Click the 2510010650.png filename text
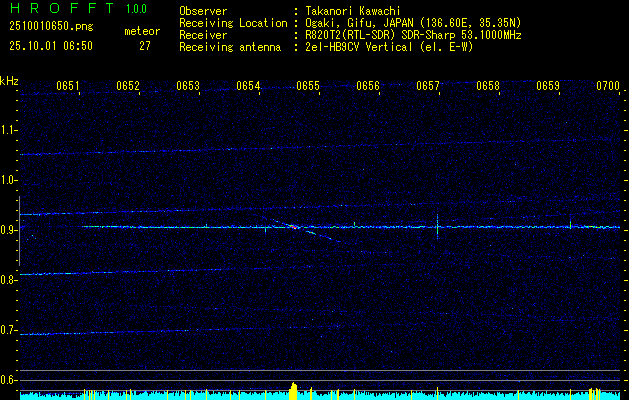This screenshot has width=629, height=400. (x=51, y=27)
